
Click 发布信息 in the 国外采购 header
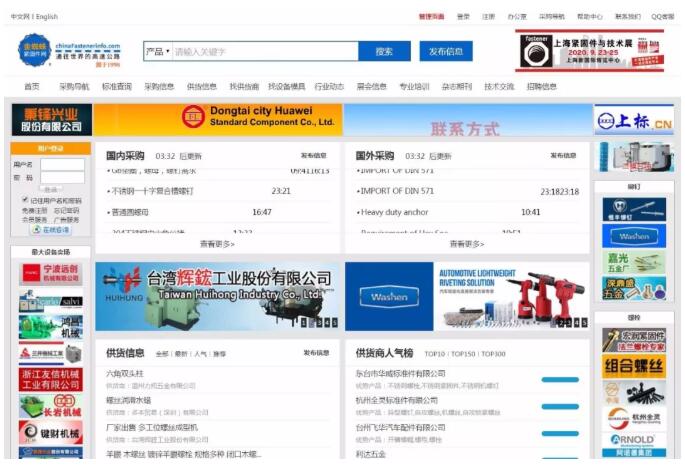563,156
